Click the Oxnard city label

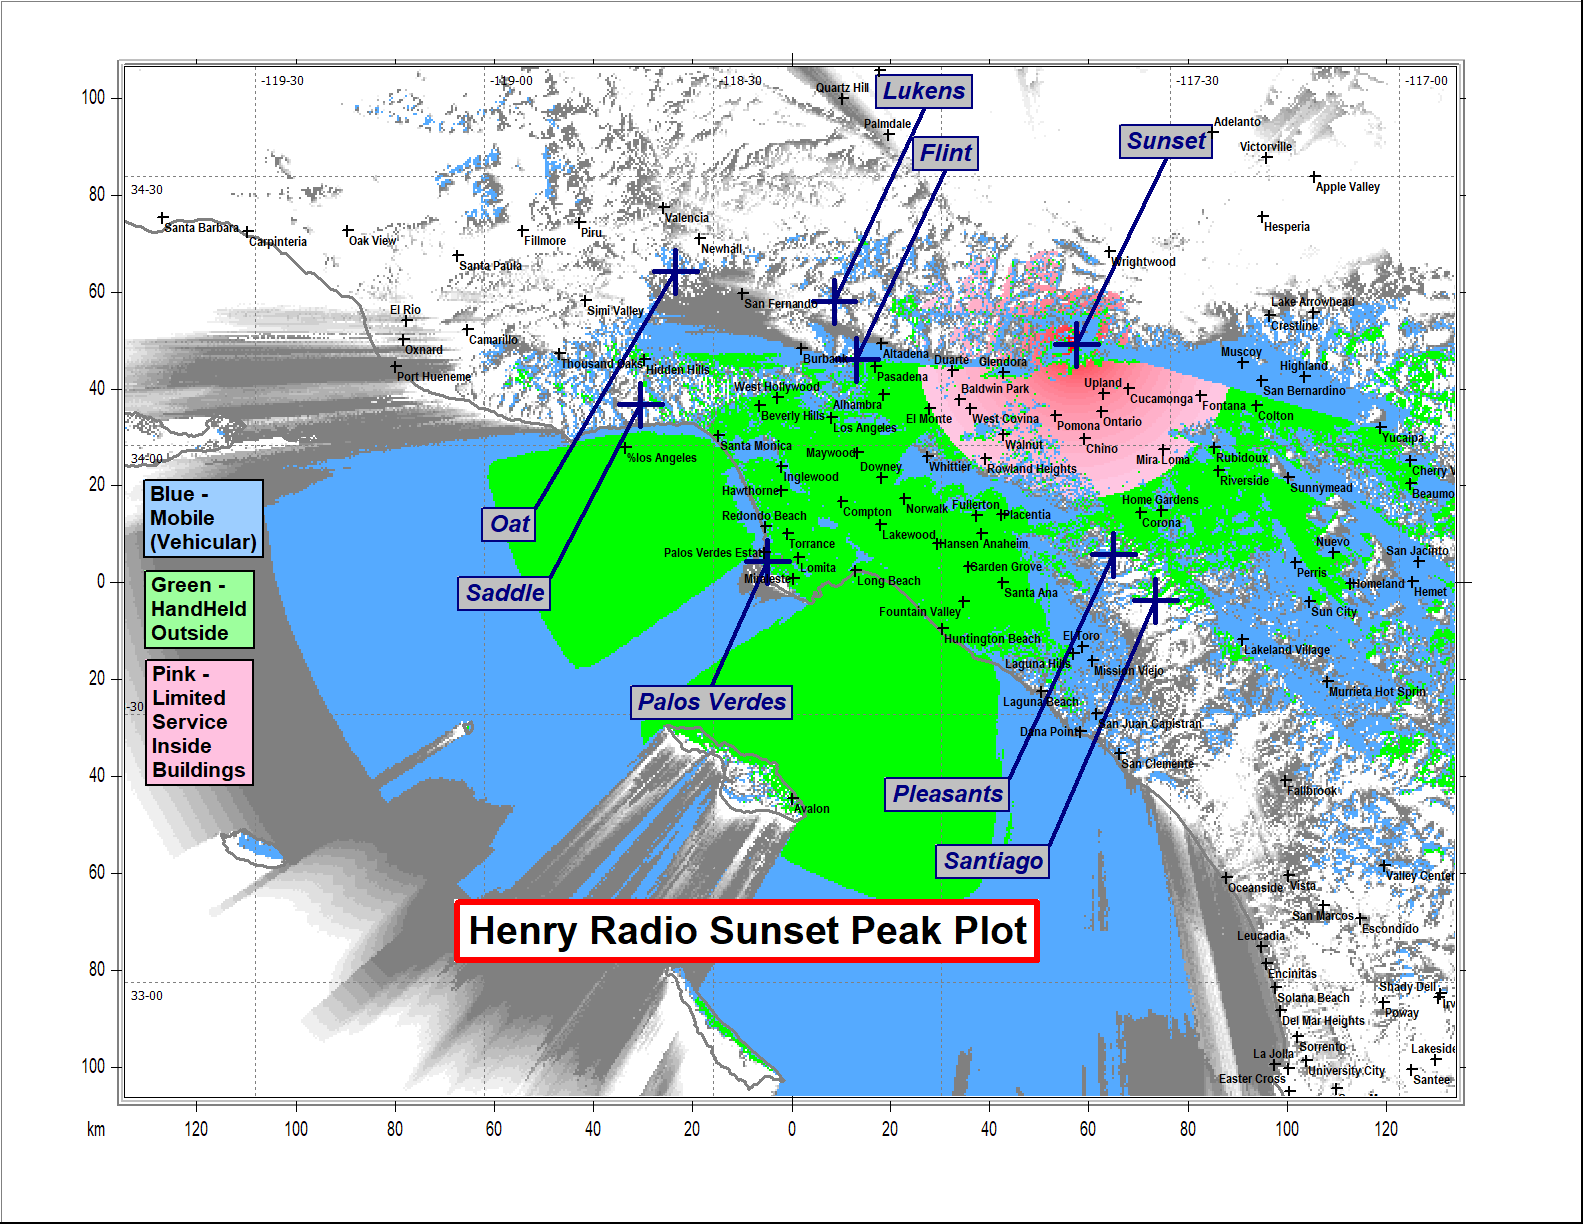[x=424, y=350]
